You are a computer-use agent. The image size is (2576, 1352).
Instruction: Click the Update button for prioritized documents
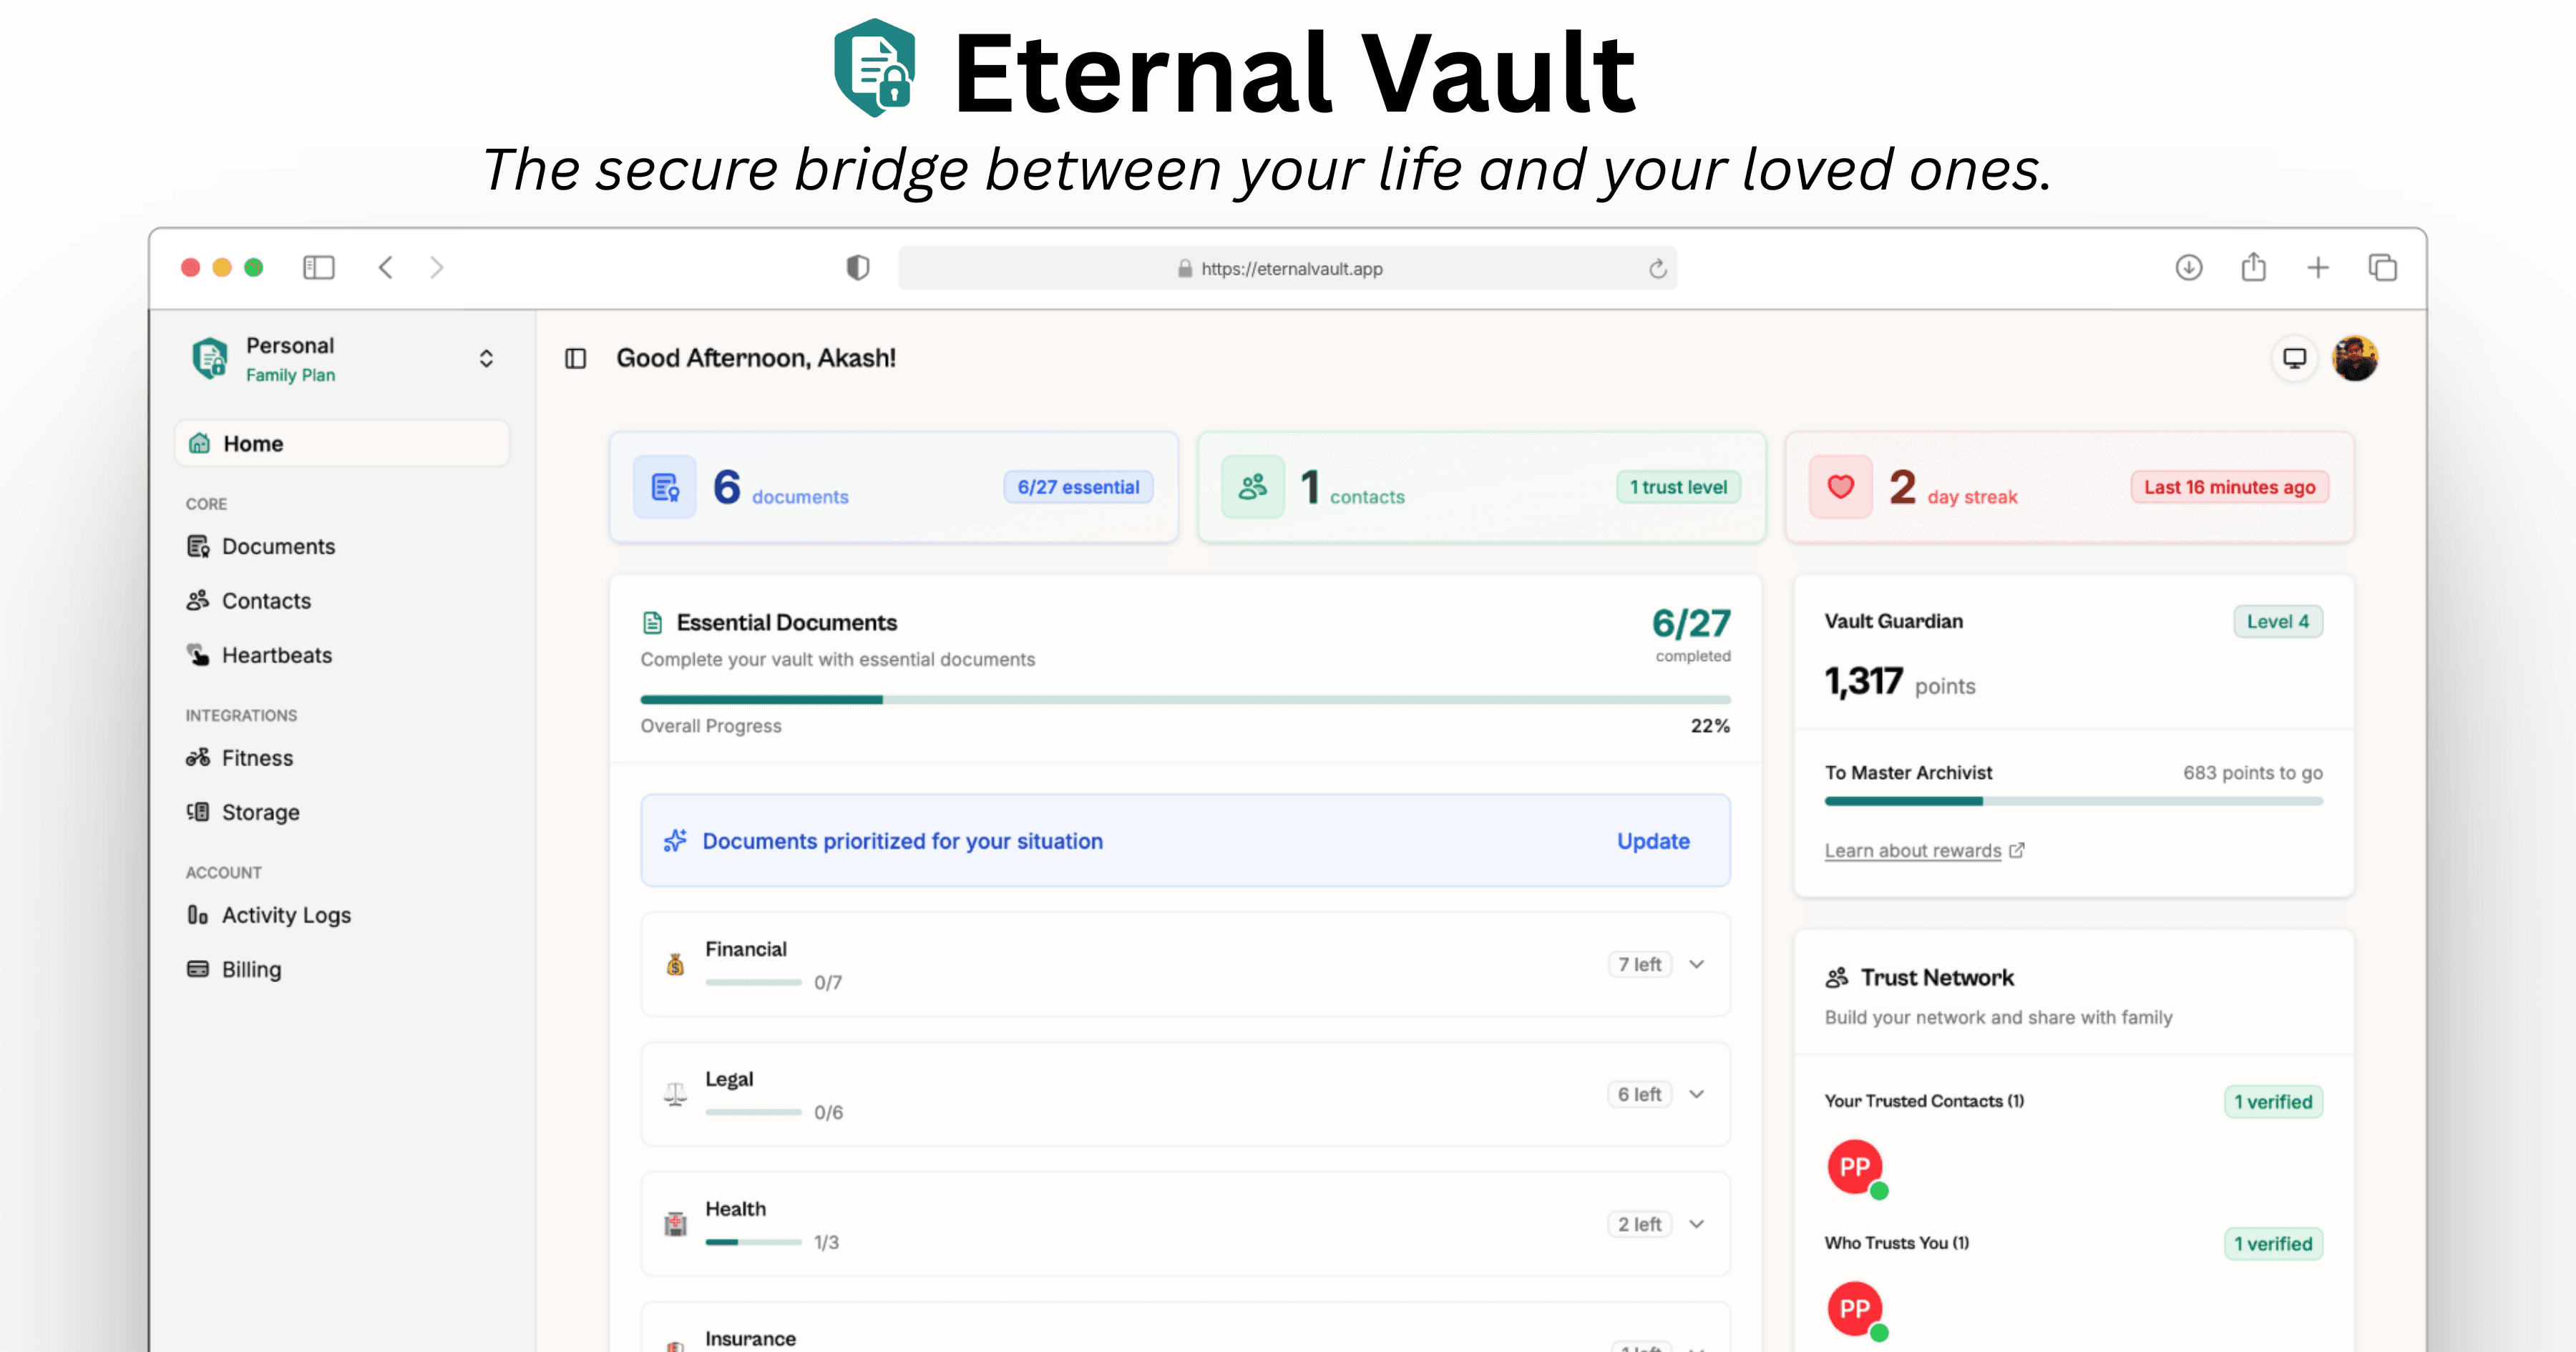(x=1652, y=841)
